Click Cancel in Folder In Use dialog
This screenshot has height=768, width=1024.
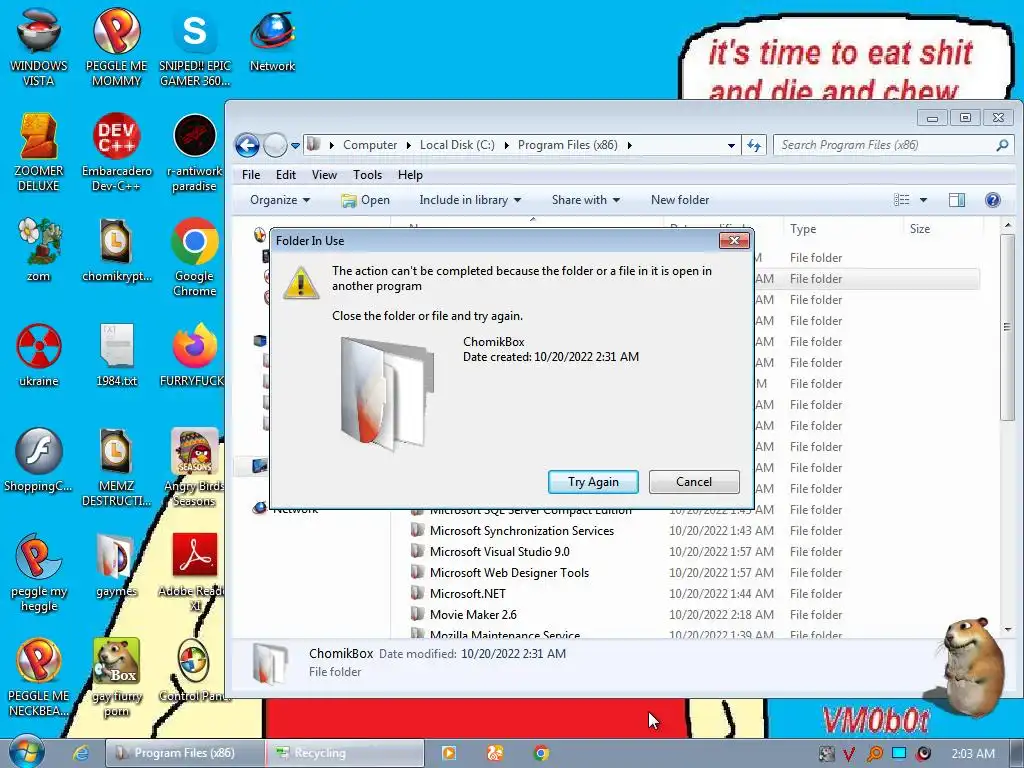click(694, 482)
